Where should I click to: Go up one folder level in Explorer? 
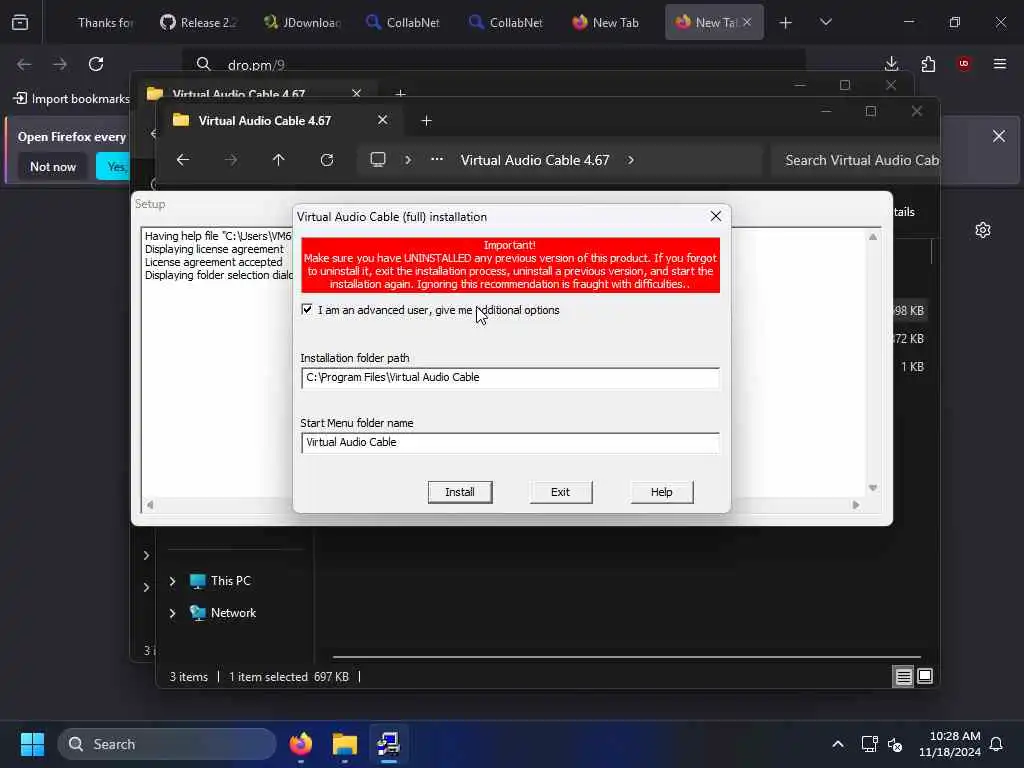(x=279, y=160)
